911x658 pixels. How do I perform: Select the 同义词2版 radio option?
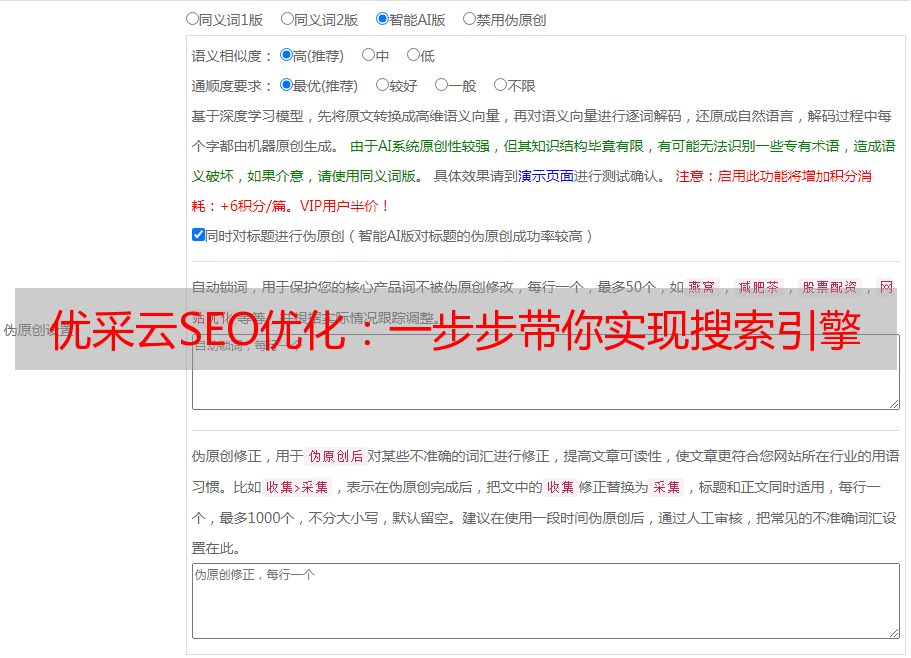coord(287,19)
